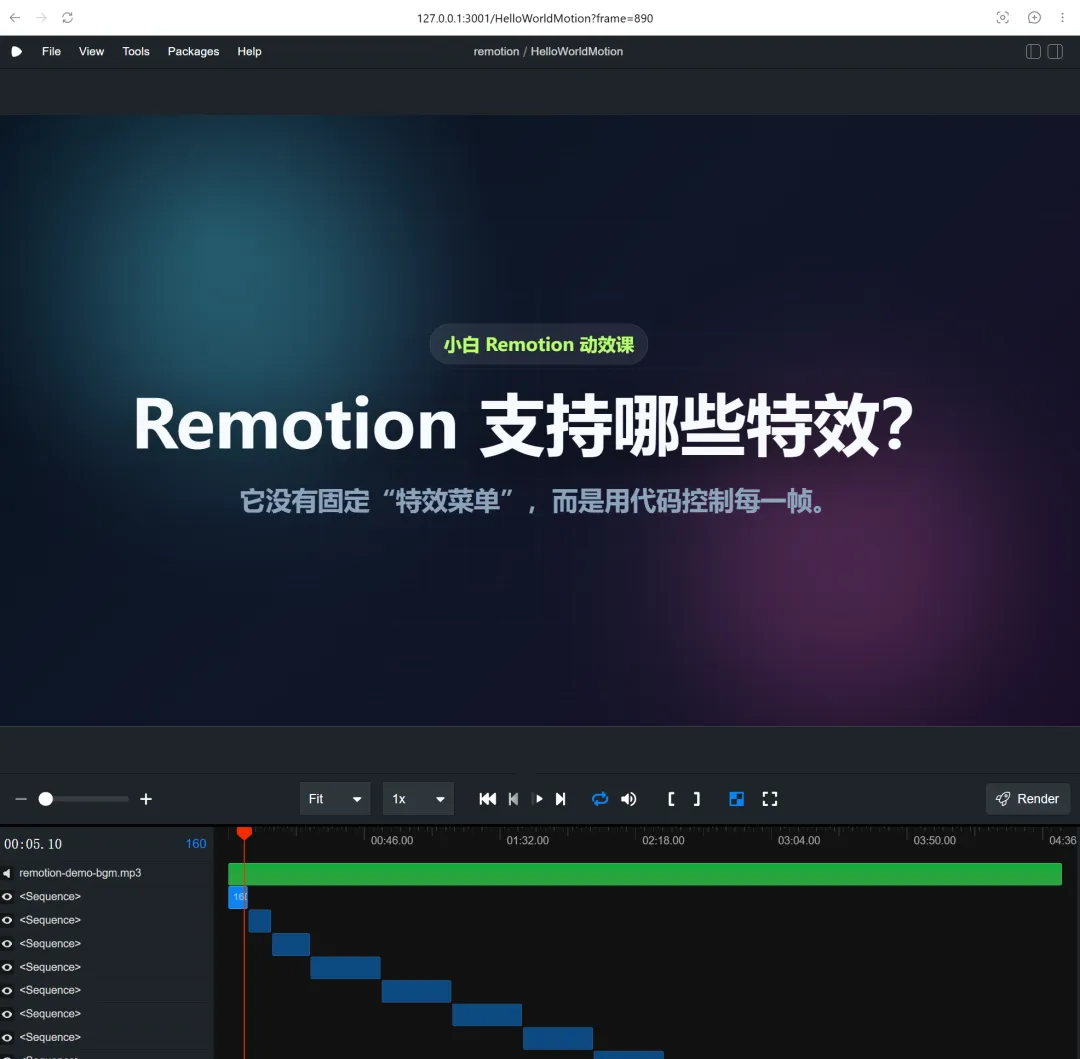Select the fourth sequence clip block
Viewport: 1080px width, 1059px height.
345,968
